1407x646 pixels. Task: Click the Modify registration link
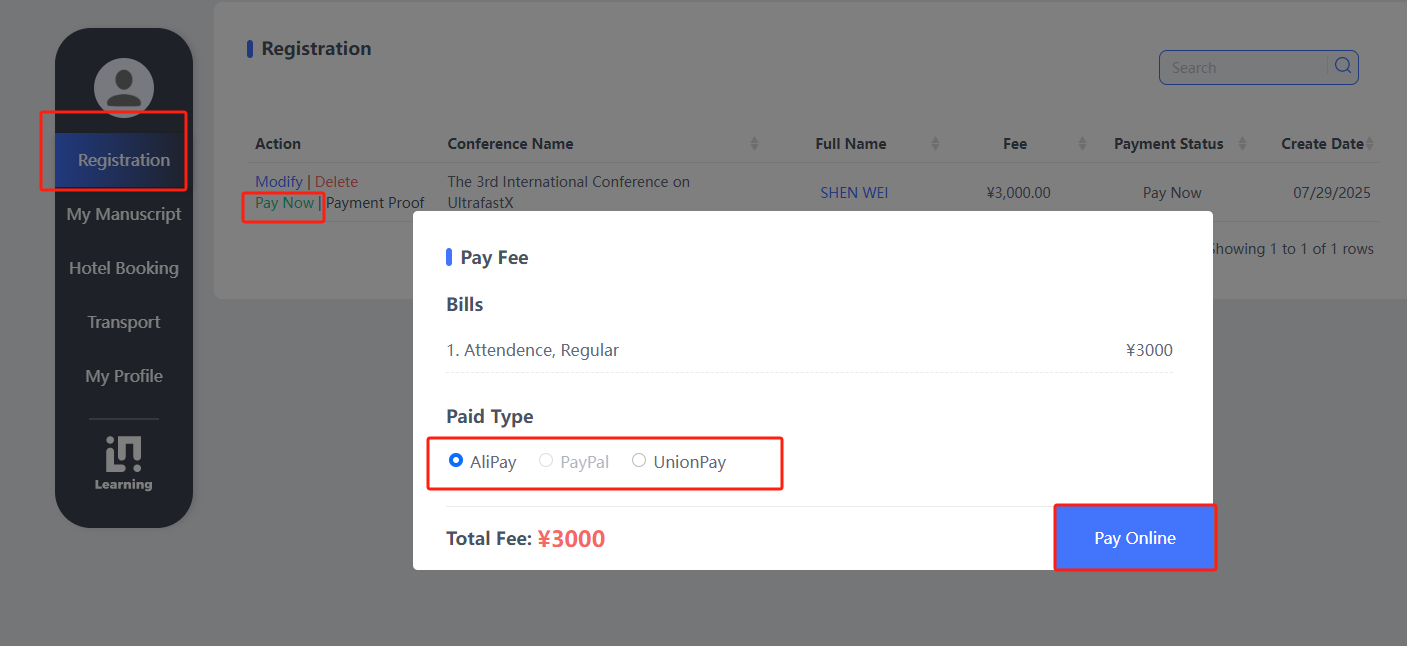coord(279,182)
